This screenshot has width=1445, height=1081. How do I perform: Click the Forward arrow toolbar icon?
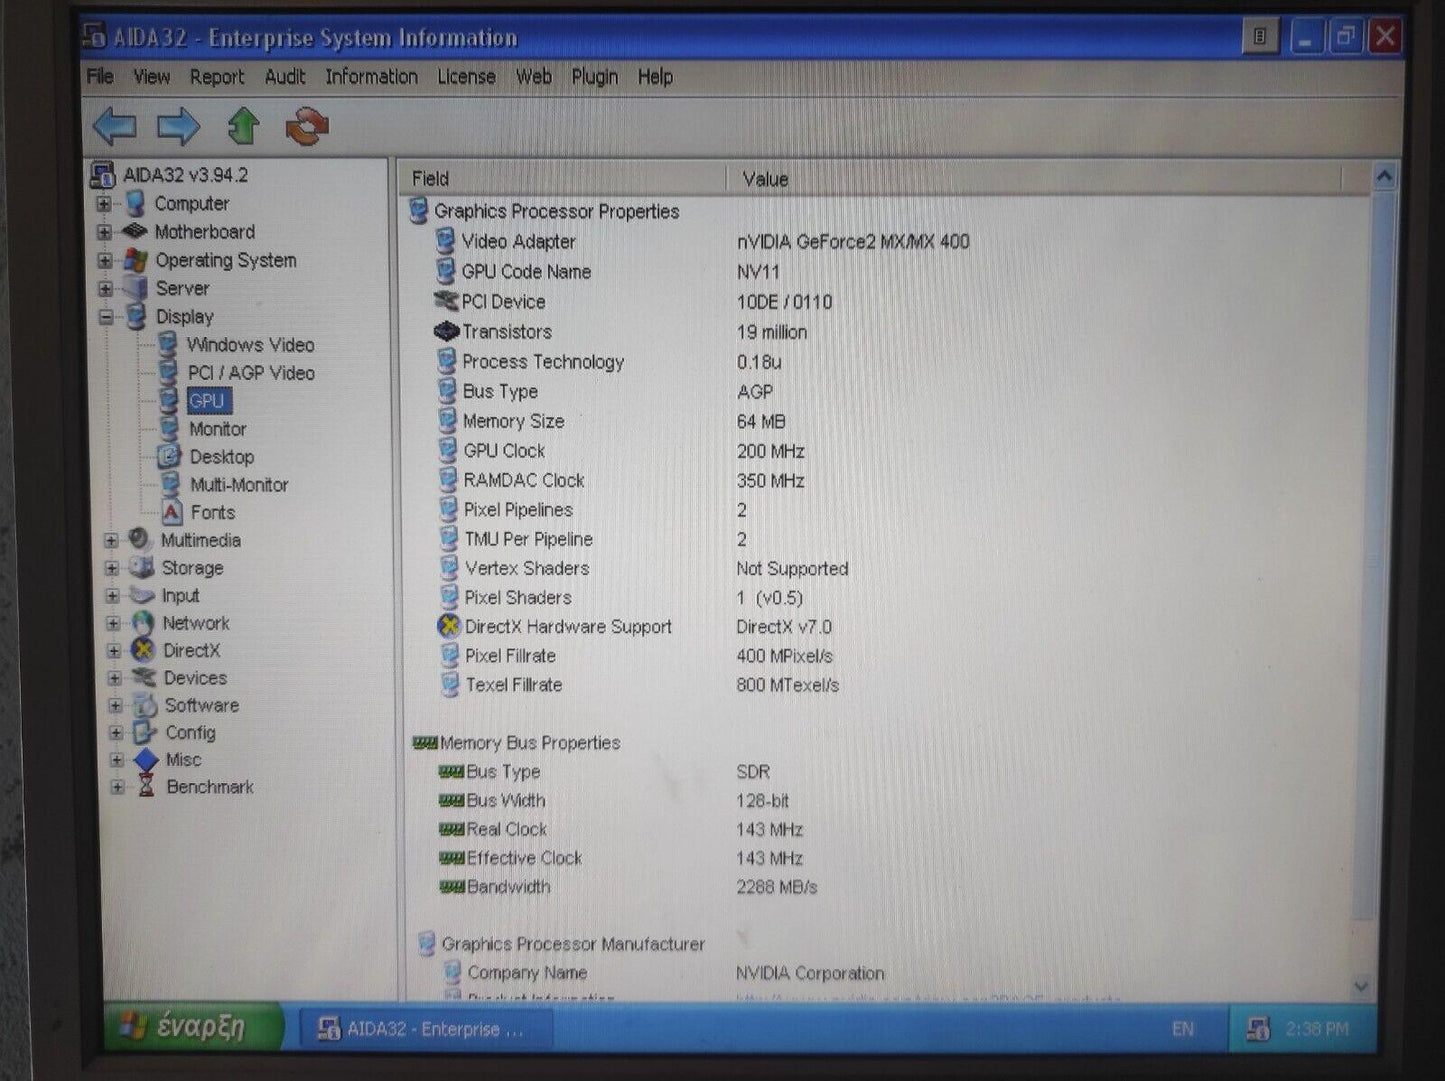click(x=179, y=127)
